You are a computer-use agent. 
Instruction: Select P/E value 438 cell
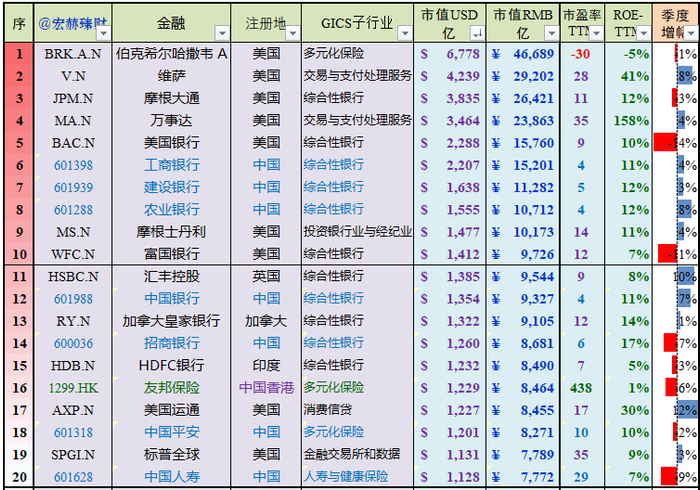(x=582, y=388)
